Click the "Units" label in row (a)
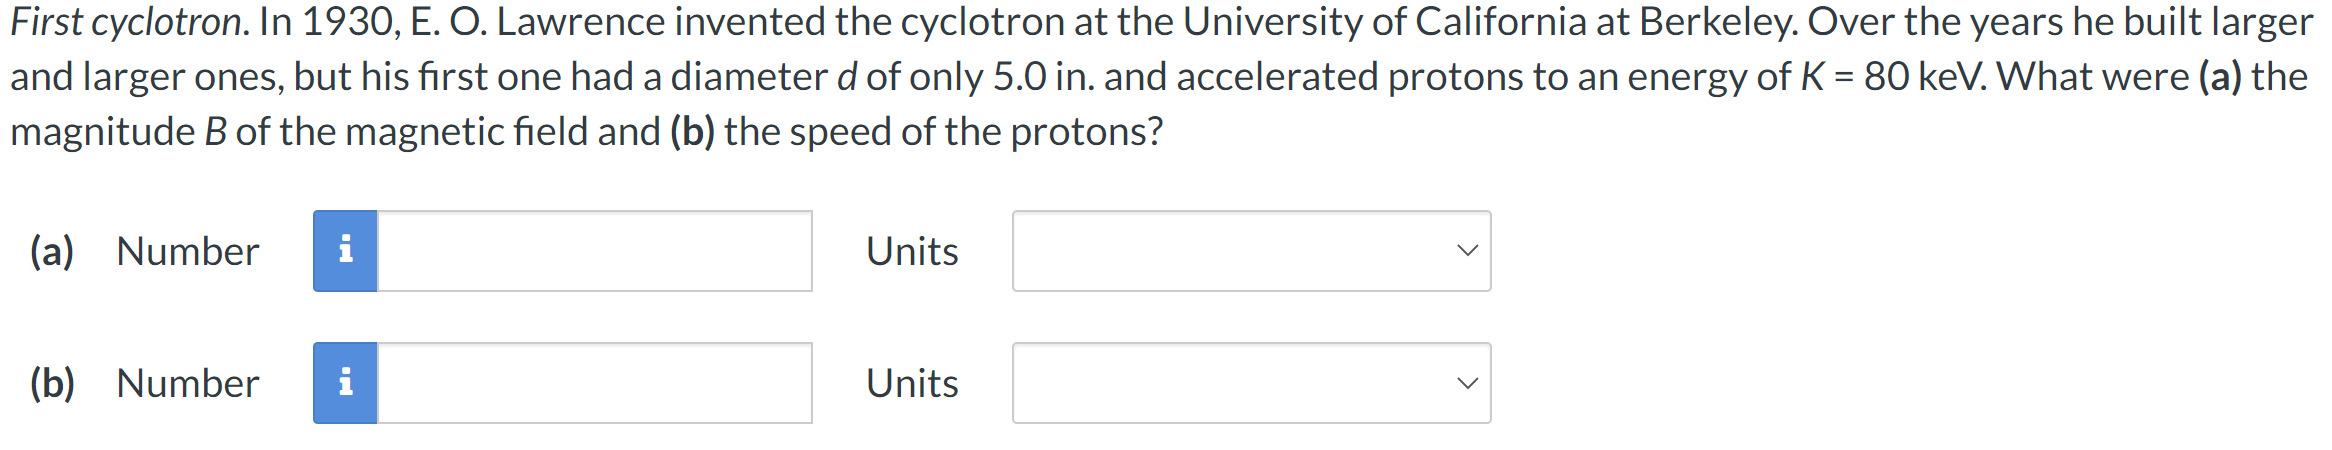 click(x=912, y=251)
